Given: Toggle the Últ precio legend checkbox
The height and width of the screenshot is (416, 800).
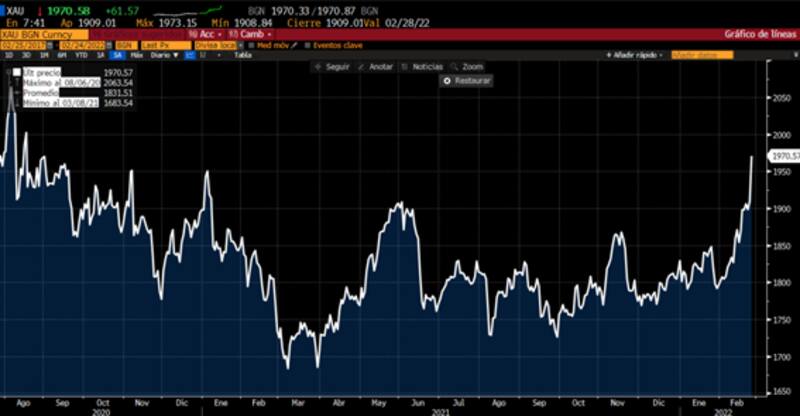Looking at the screenshot, I should coord(17,73).
